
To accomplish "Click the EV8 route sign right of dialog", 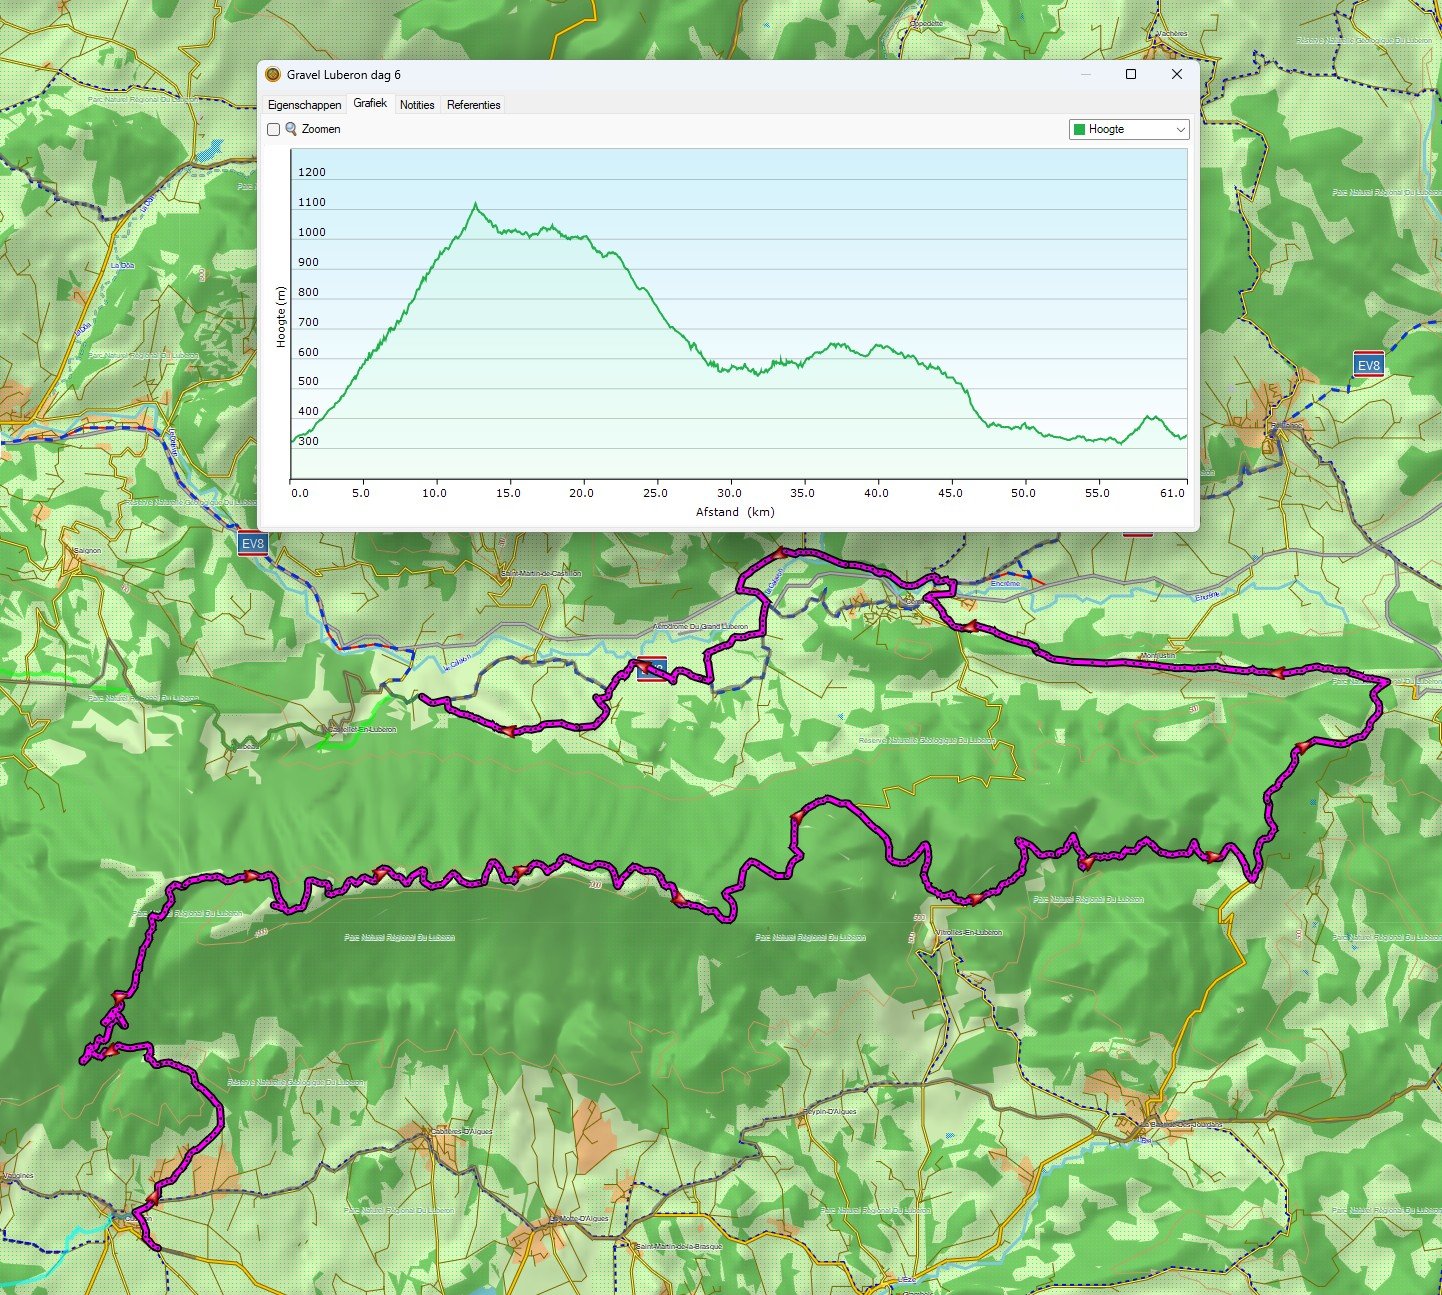I will 1368,365.
